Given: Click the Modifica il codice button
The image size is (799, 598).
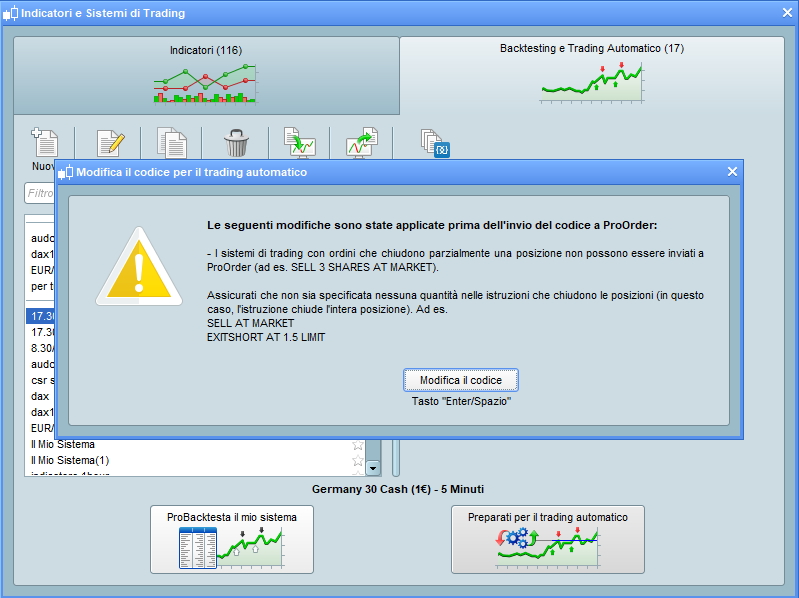Looking at the screenshot, I should pyautogui.click(x=461, y=380).
